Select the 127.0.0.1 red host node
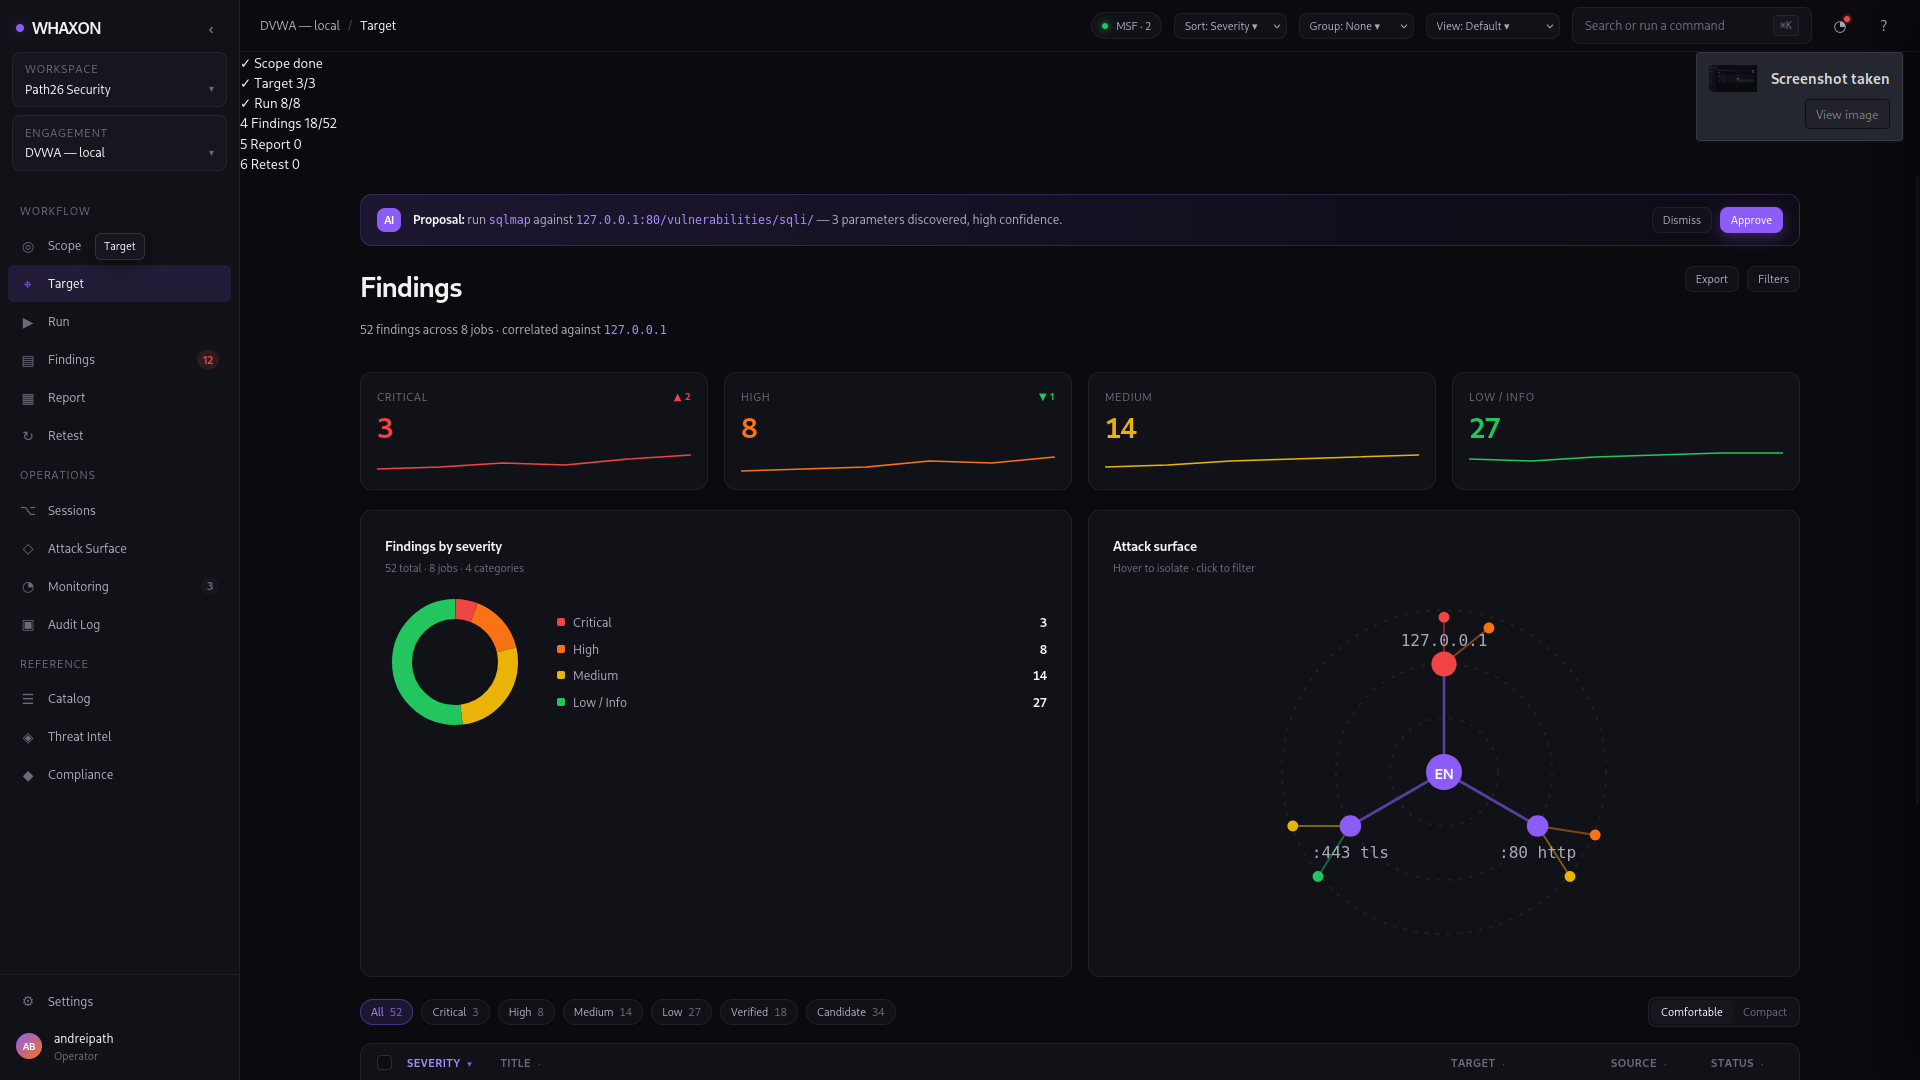The width and height of the screenshot is (1920, 1080). (x=1444, y=664)
